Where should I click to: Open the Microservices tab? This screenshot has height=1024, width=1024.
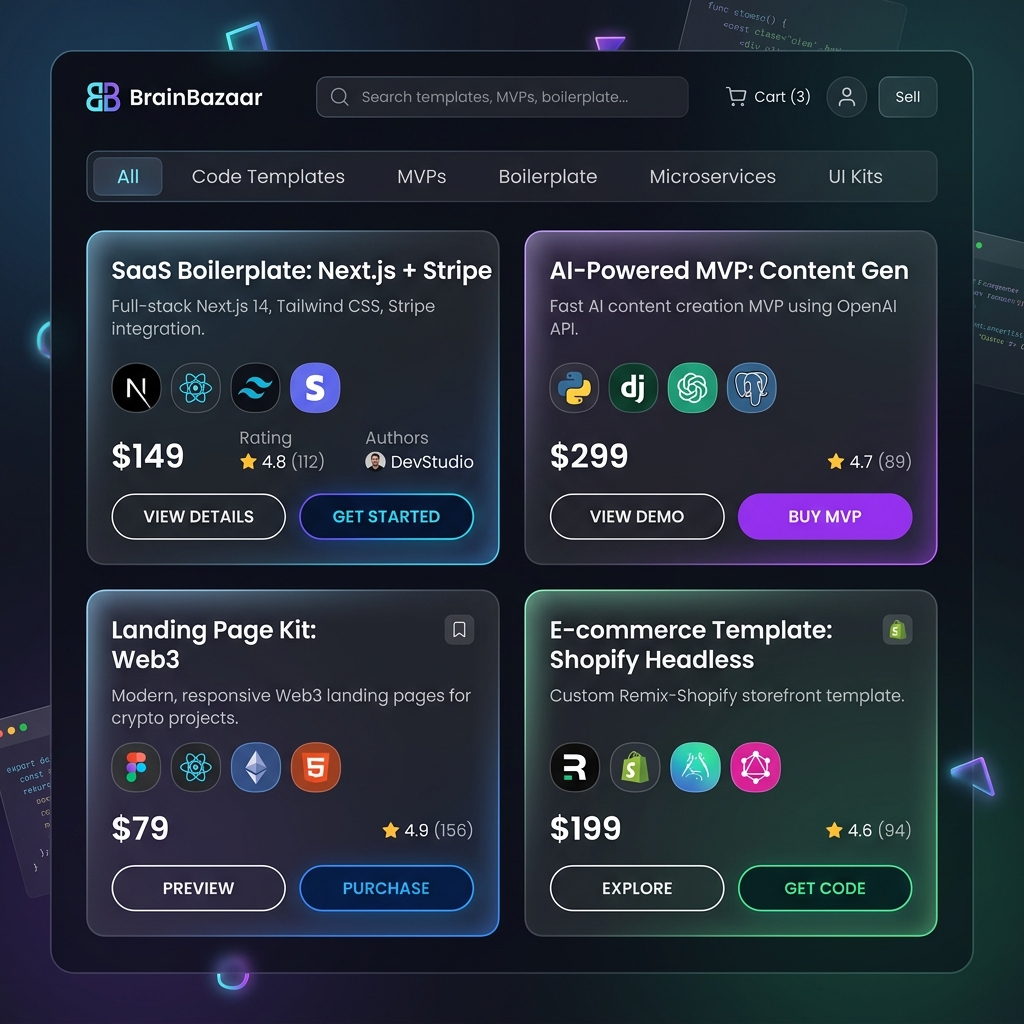click(712, 176)
